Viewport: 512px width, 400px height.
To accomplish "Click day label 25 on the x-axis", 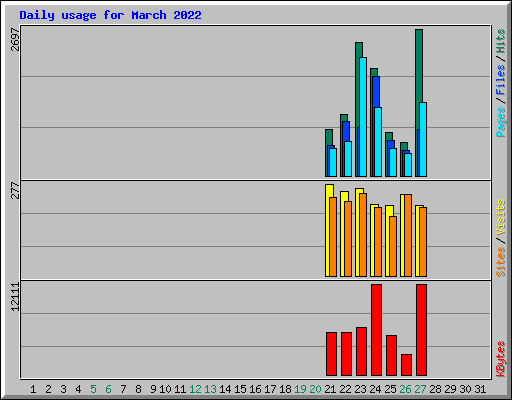I will pyautogui.click(x=390, y=389).
